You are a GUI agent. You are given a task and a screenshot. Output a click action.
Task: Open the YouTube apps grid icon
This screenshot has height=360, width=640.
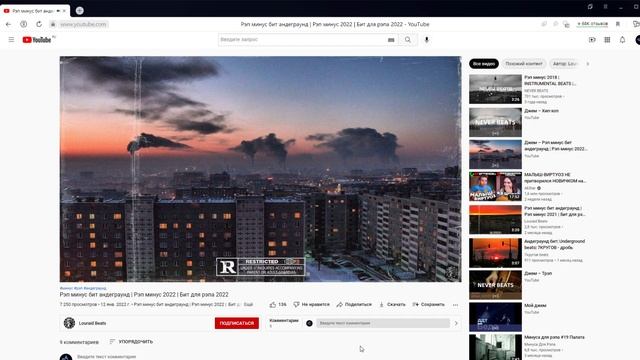[607, 40]
